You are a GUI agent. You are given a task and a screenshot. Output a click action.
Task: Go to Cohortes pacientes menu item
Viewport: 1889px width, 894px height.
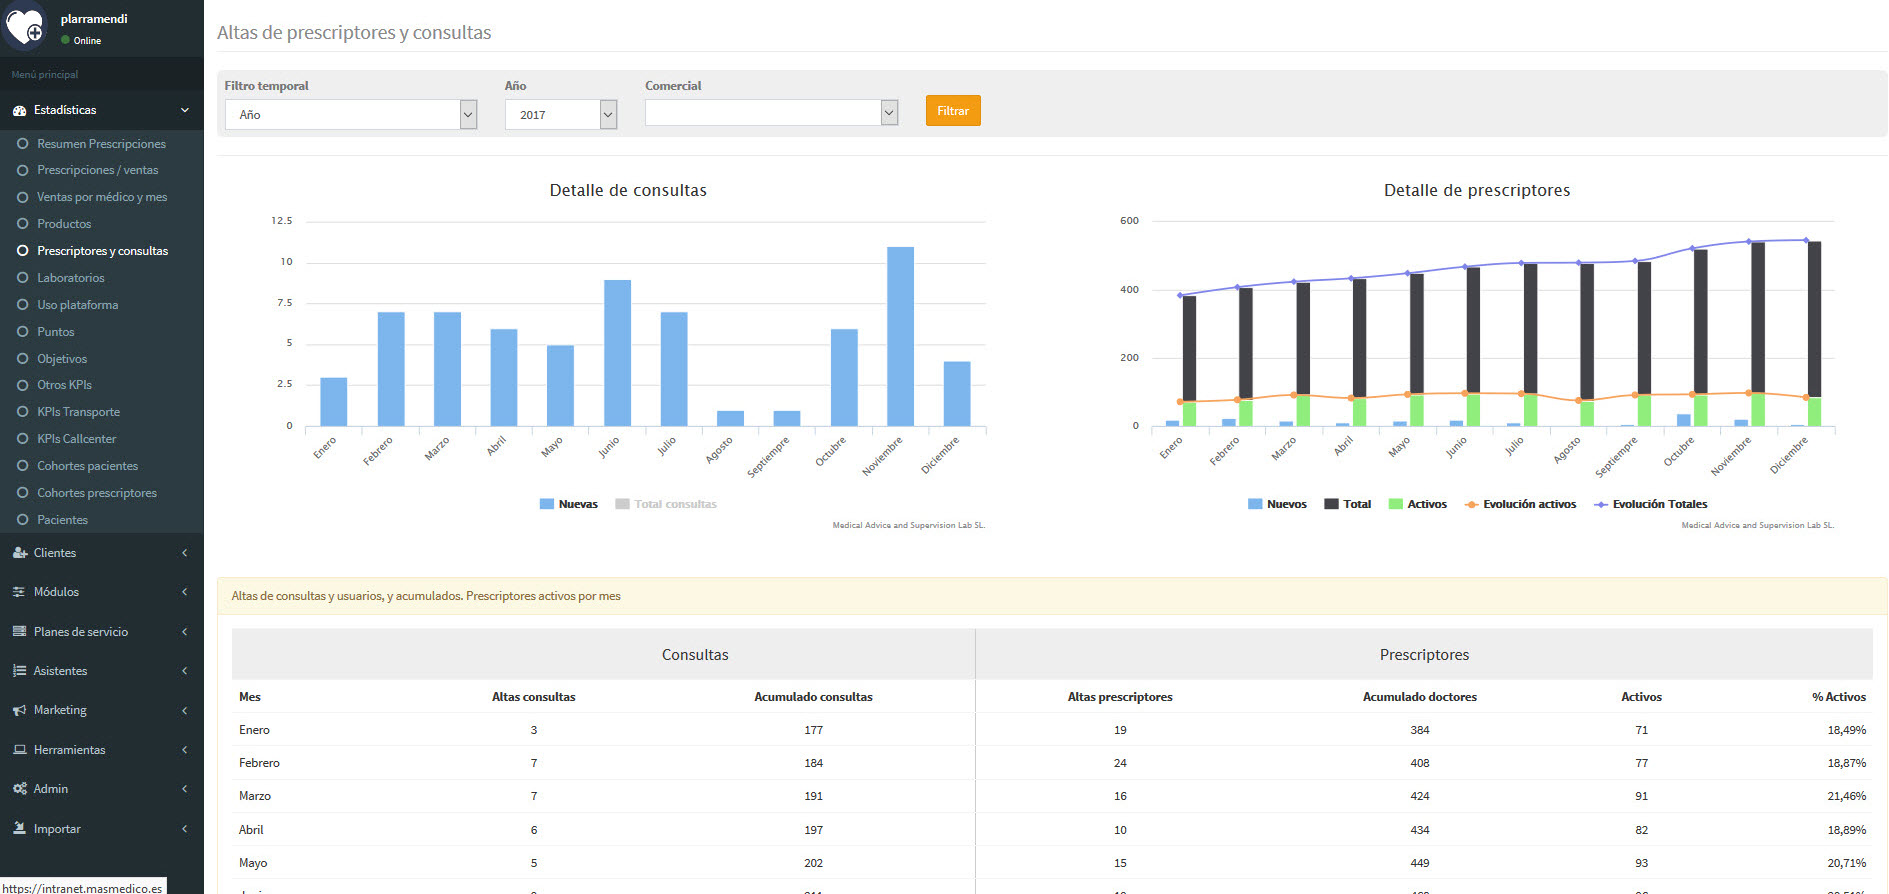tap(87, 466)
